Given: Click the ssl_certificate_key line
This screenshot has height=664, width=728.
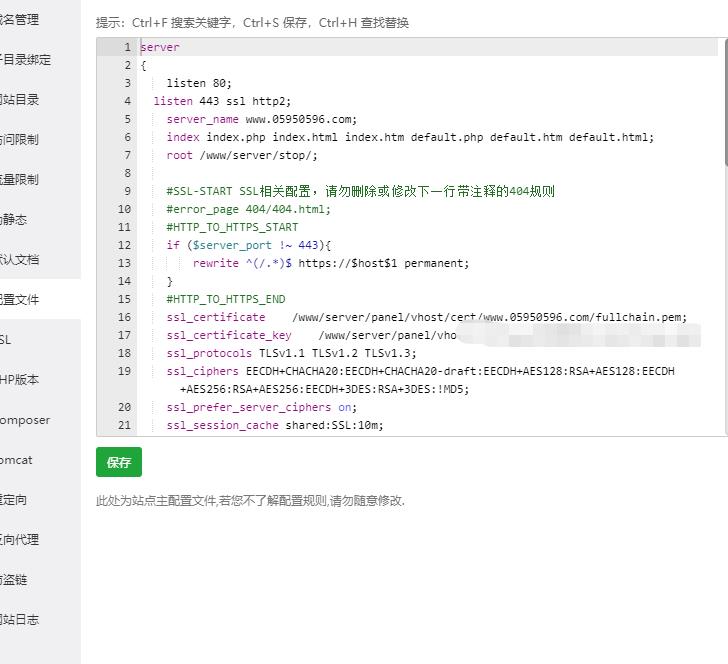Looking at the screenshot, I should tap(312, 335).
